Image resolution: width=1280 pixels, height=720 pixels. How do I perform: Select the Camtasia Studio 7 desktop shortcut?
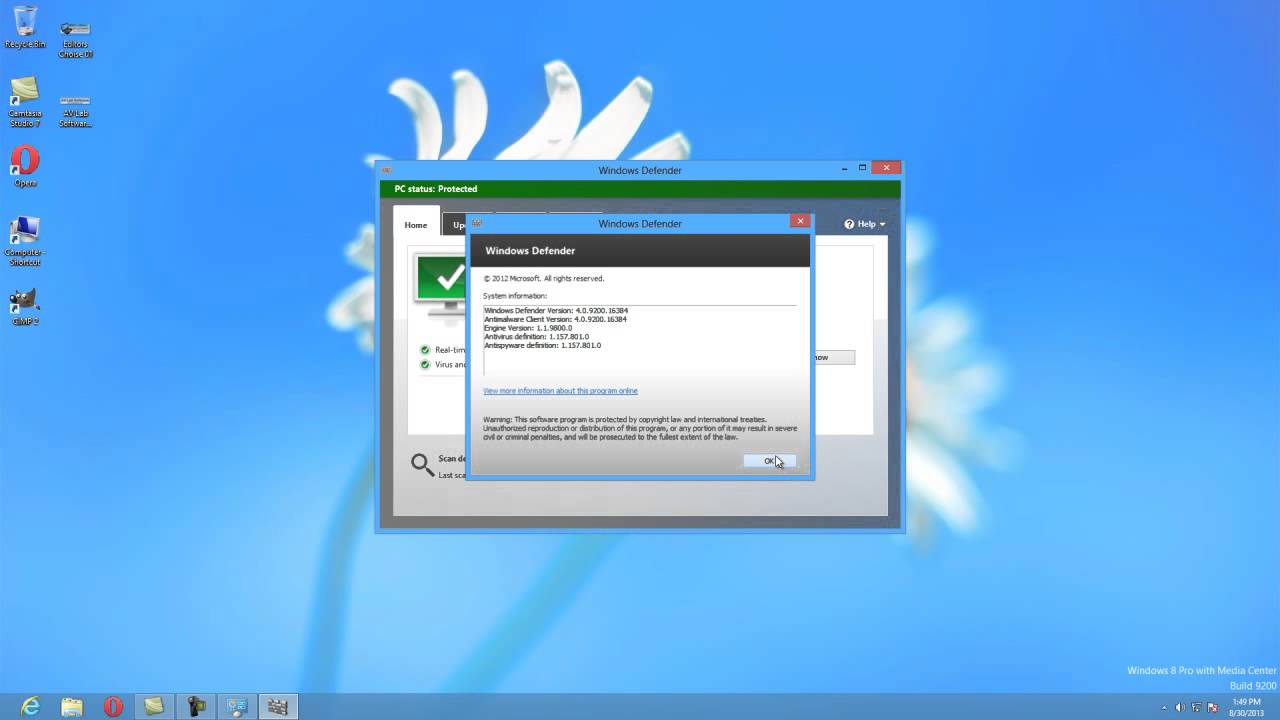point(25,102)
